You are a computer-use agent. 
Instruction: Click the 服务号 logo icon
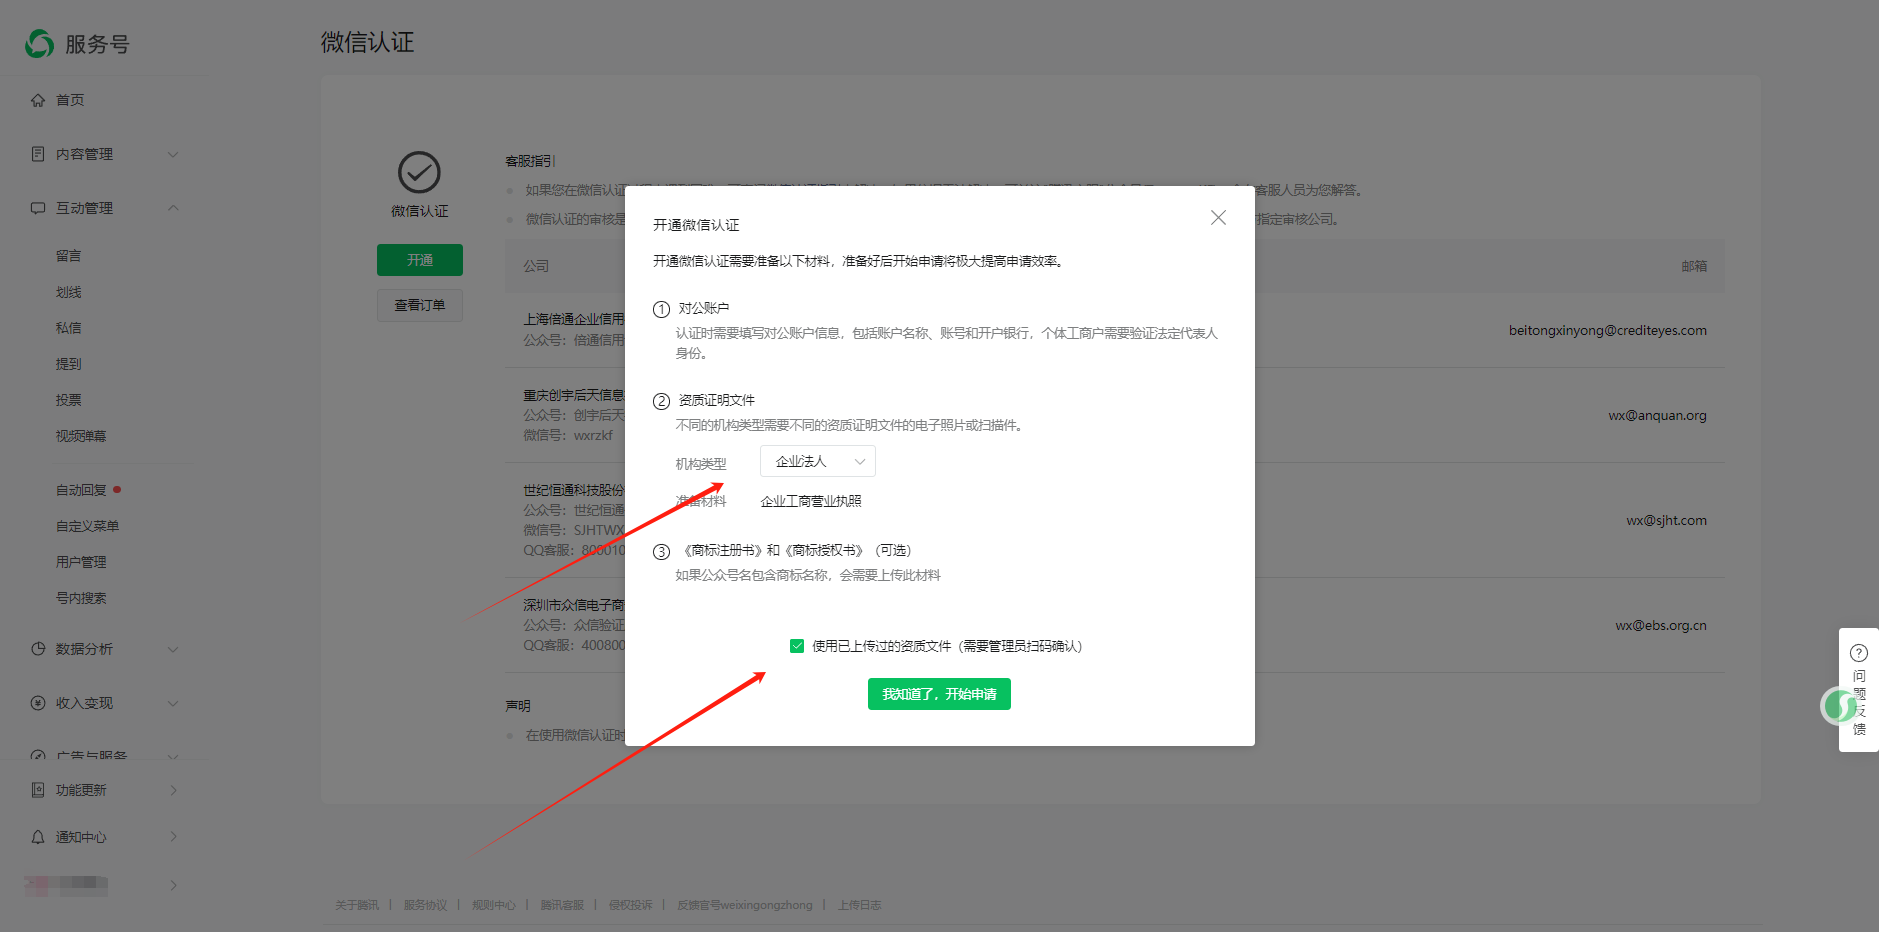[x=39, y=43]
